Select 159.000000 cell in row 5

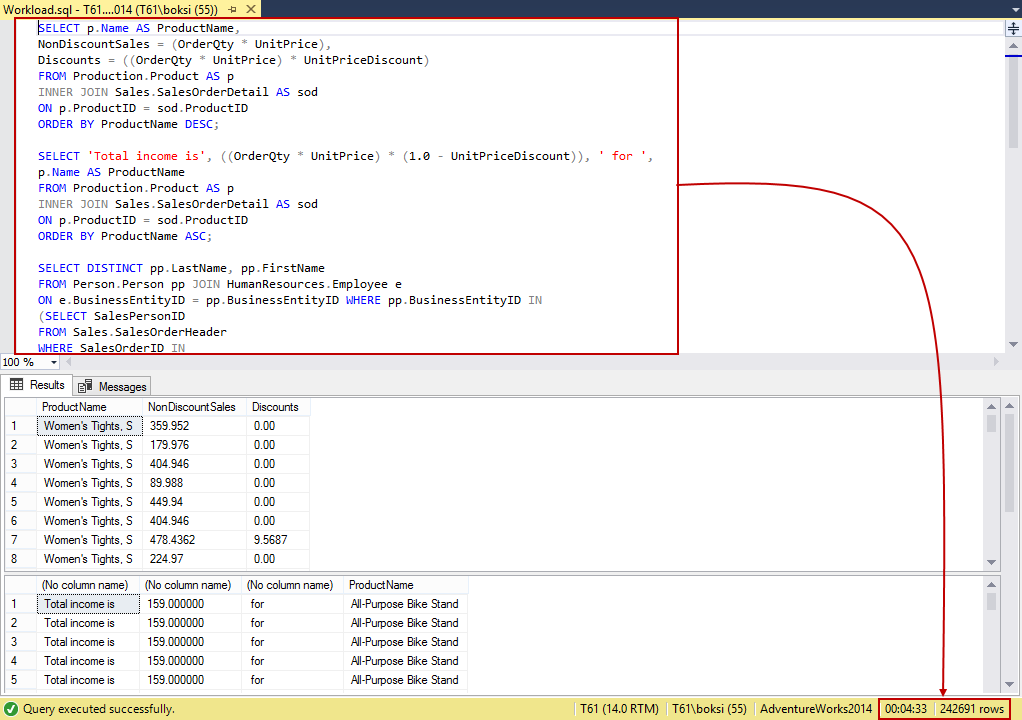tap(191, 680)
